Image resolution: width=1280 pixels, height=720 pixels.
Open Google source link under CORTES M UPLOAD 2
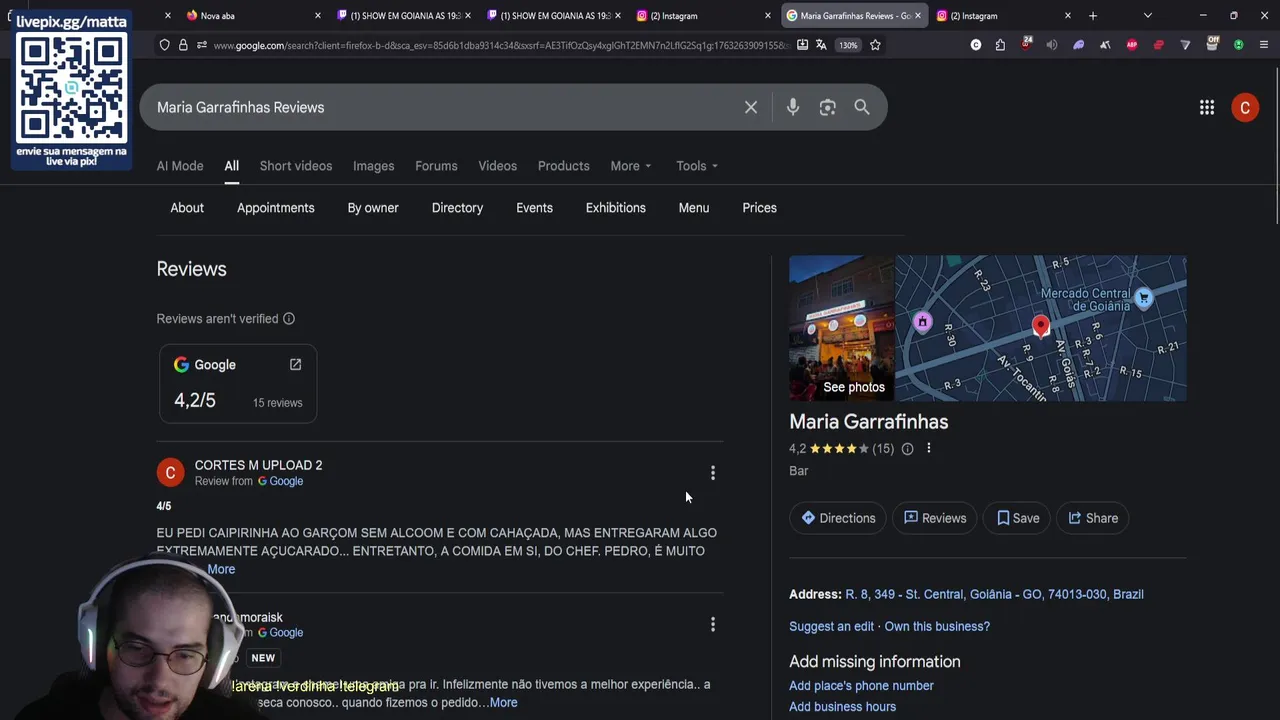coord(280,481)
